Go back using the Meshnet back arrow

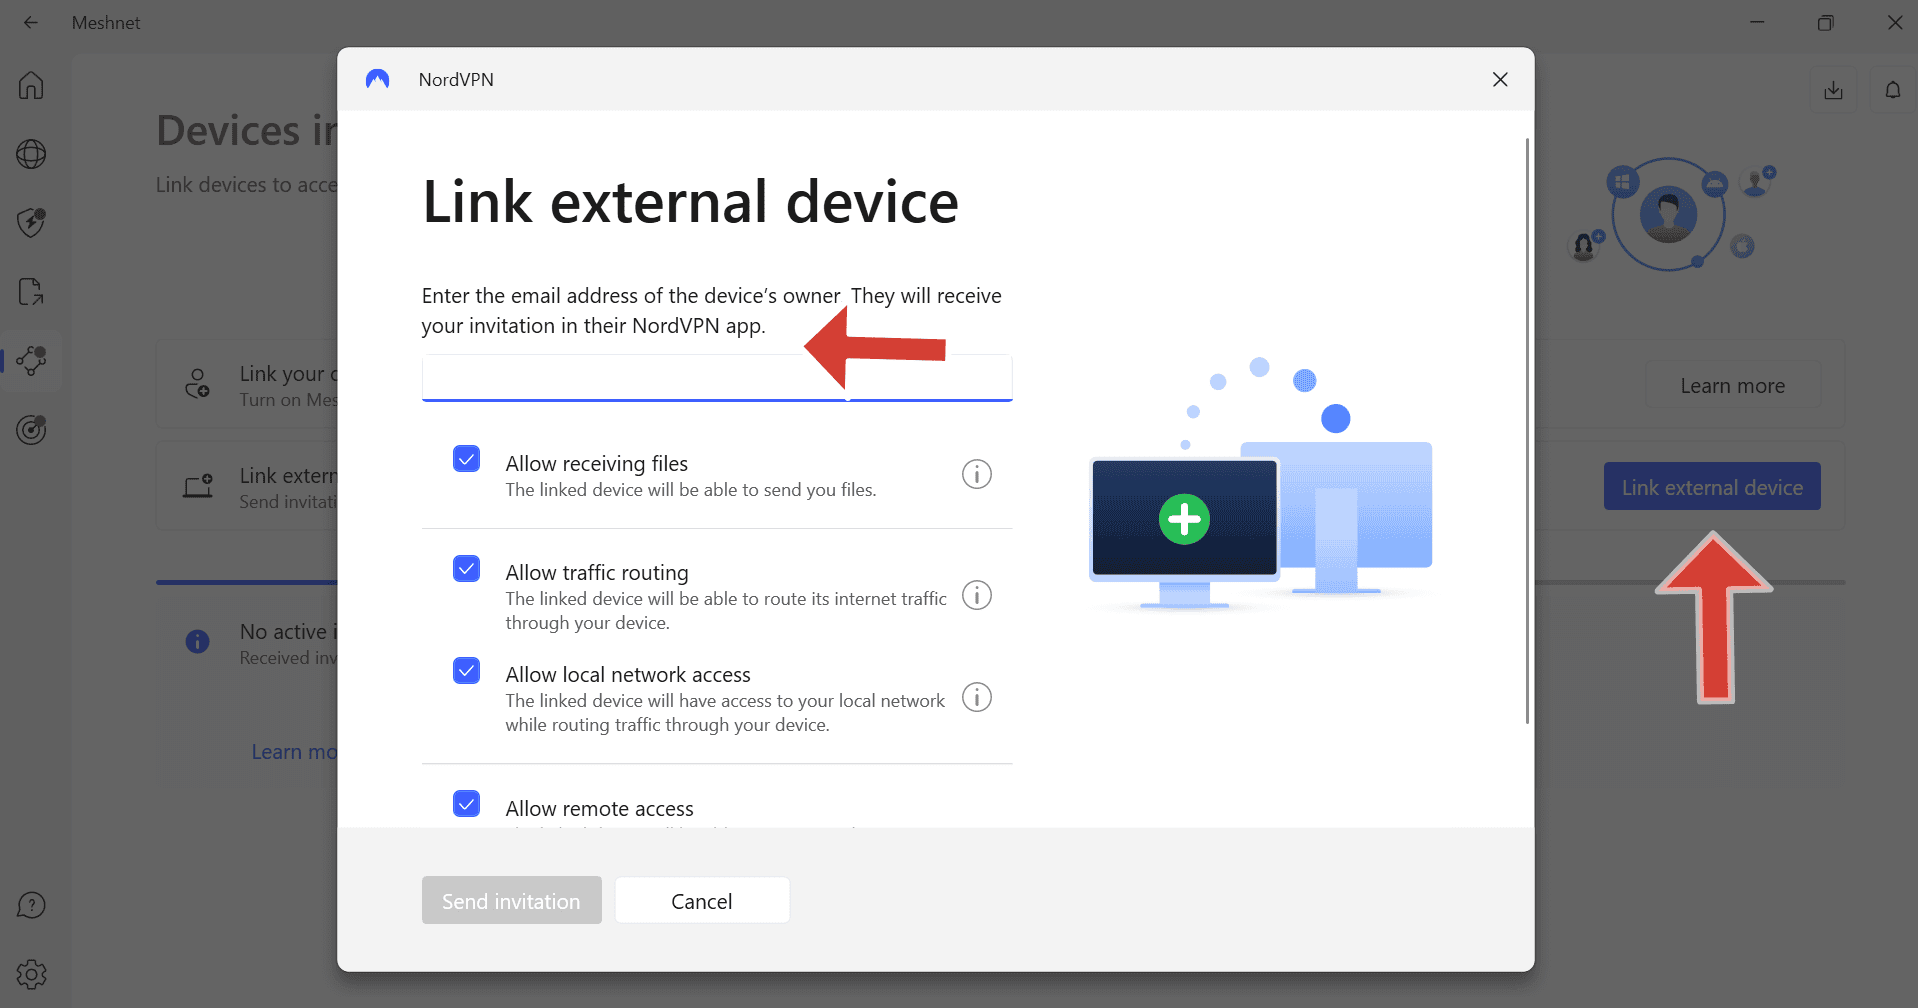point(31,22)
